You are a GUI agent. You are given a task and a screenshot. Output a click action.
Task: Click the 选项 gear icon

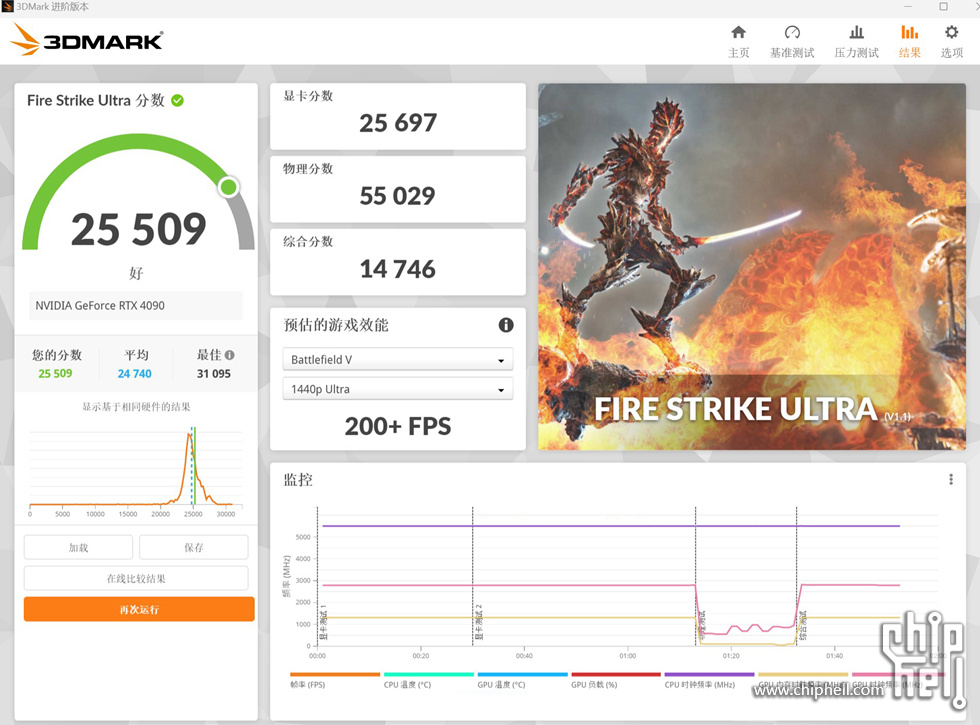tap(951, 33)
